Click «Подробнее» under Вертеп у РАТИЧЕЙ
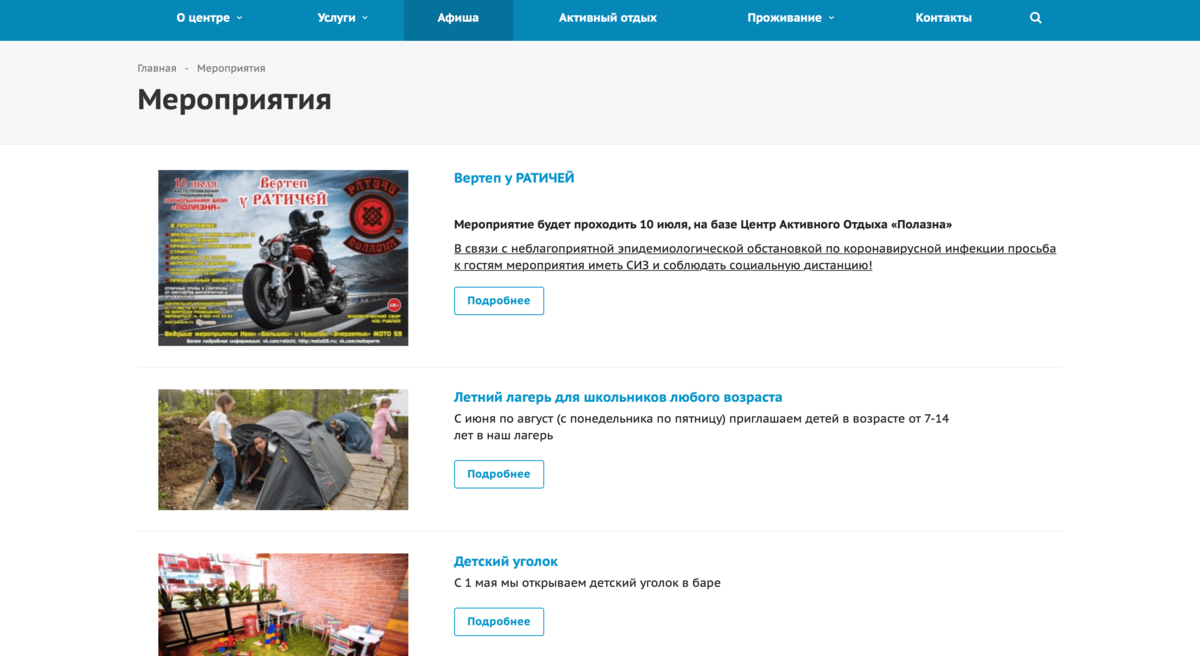Screen dimensions: 1200x656 [x=499, y=301]
